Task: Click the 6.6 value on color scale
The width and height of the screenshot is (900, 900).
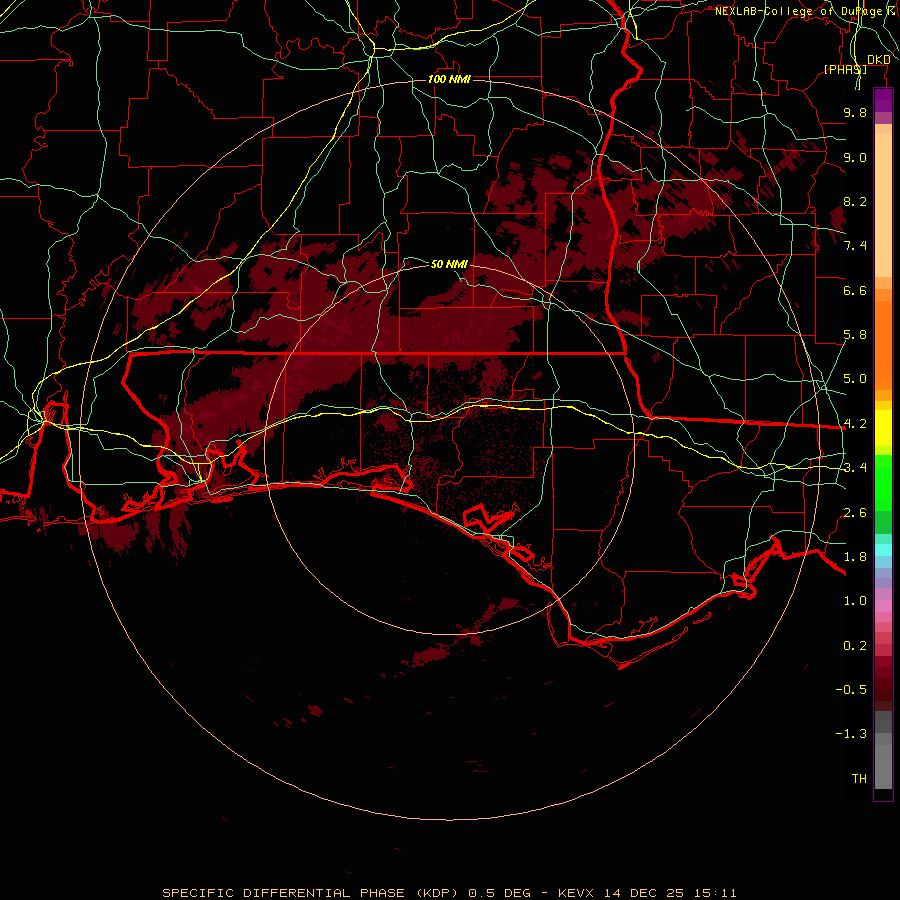Action: 855,290
